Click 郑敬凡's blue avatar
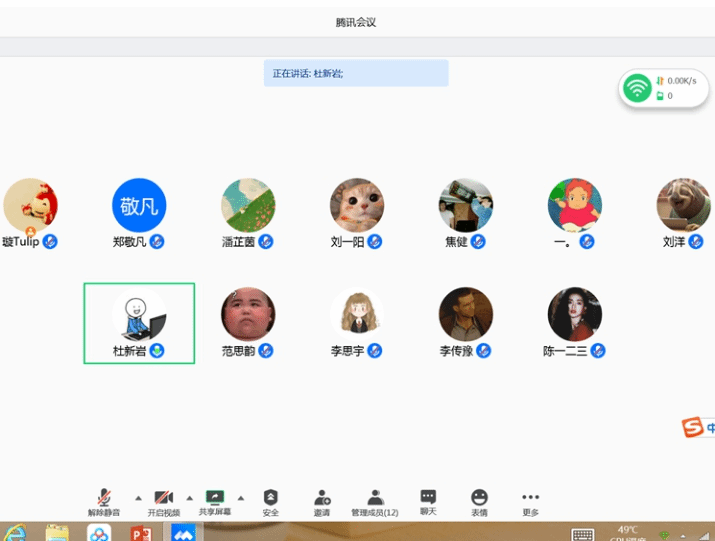 pyautogui.click(x=139, y=206)
